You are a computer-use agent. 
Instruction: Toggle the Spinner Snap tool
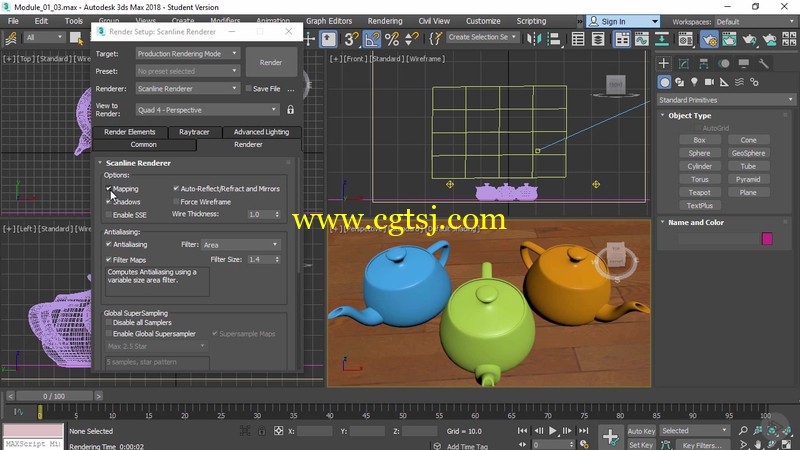click(x=411, y=39)
